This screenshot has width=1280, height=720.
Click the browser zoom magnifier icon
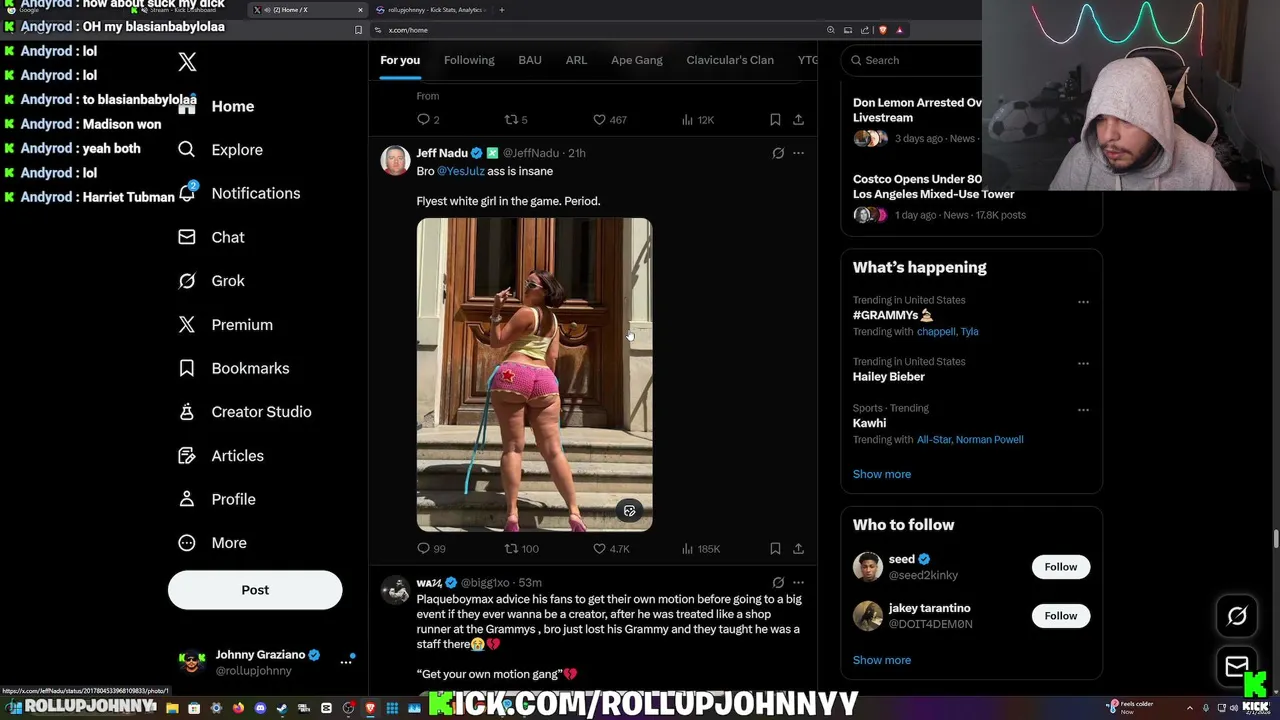830,30
